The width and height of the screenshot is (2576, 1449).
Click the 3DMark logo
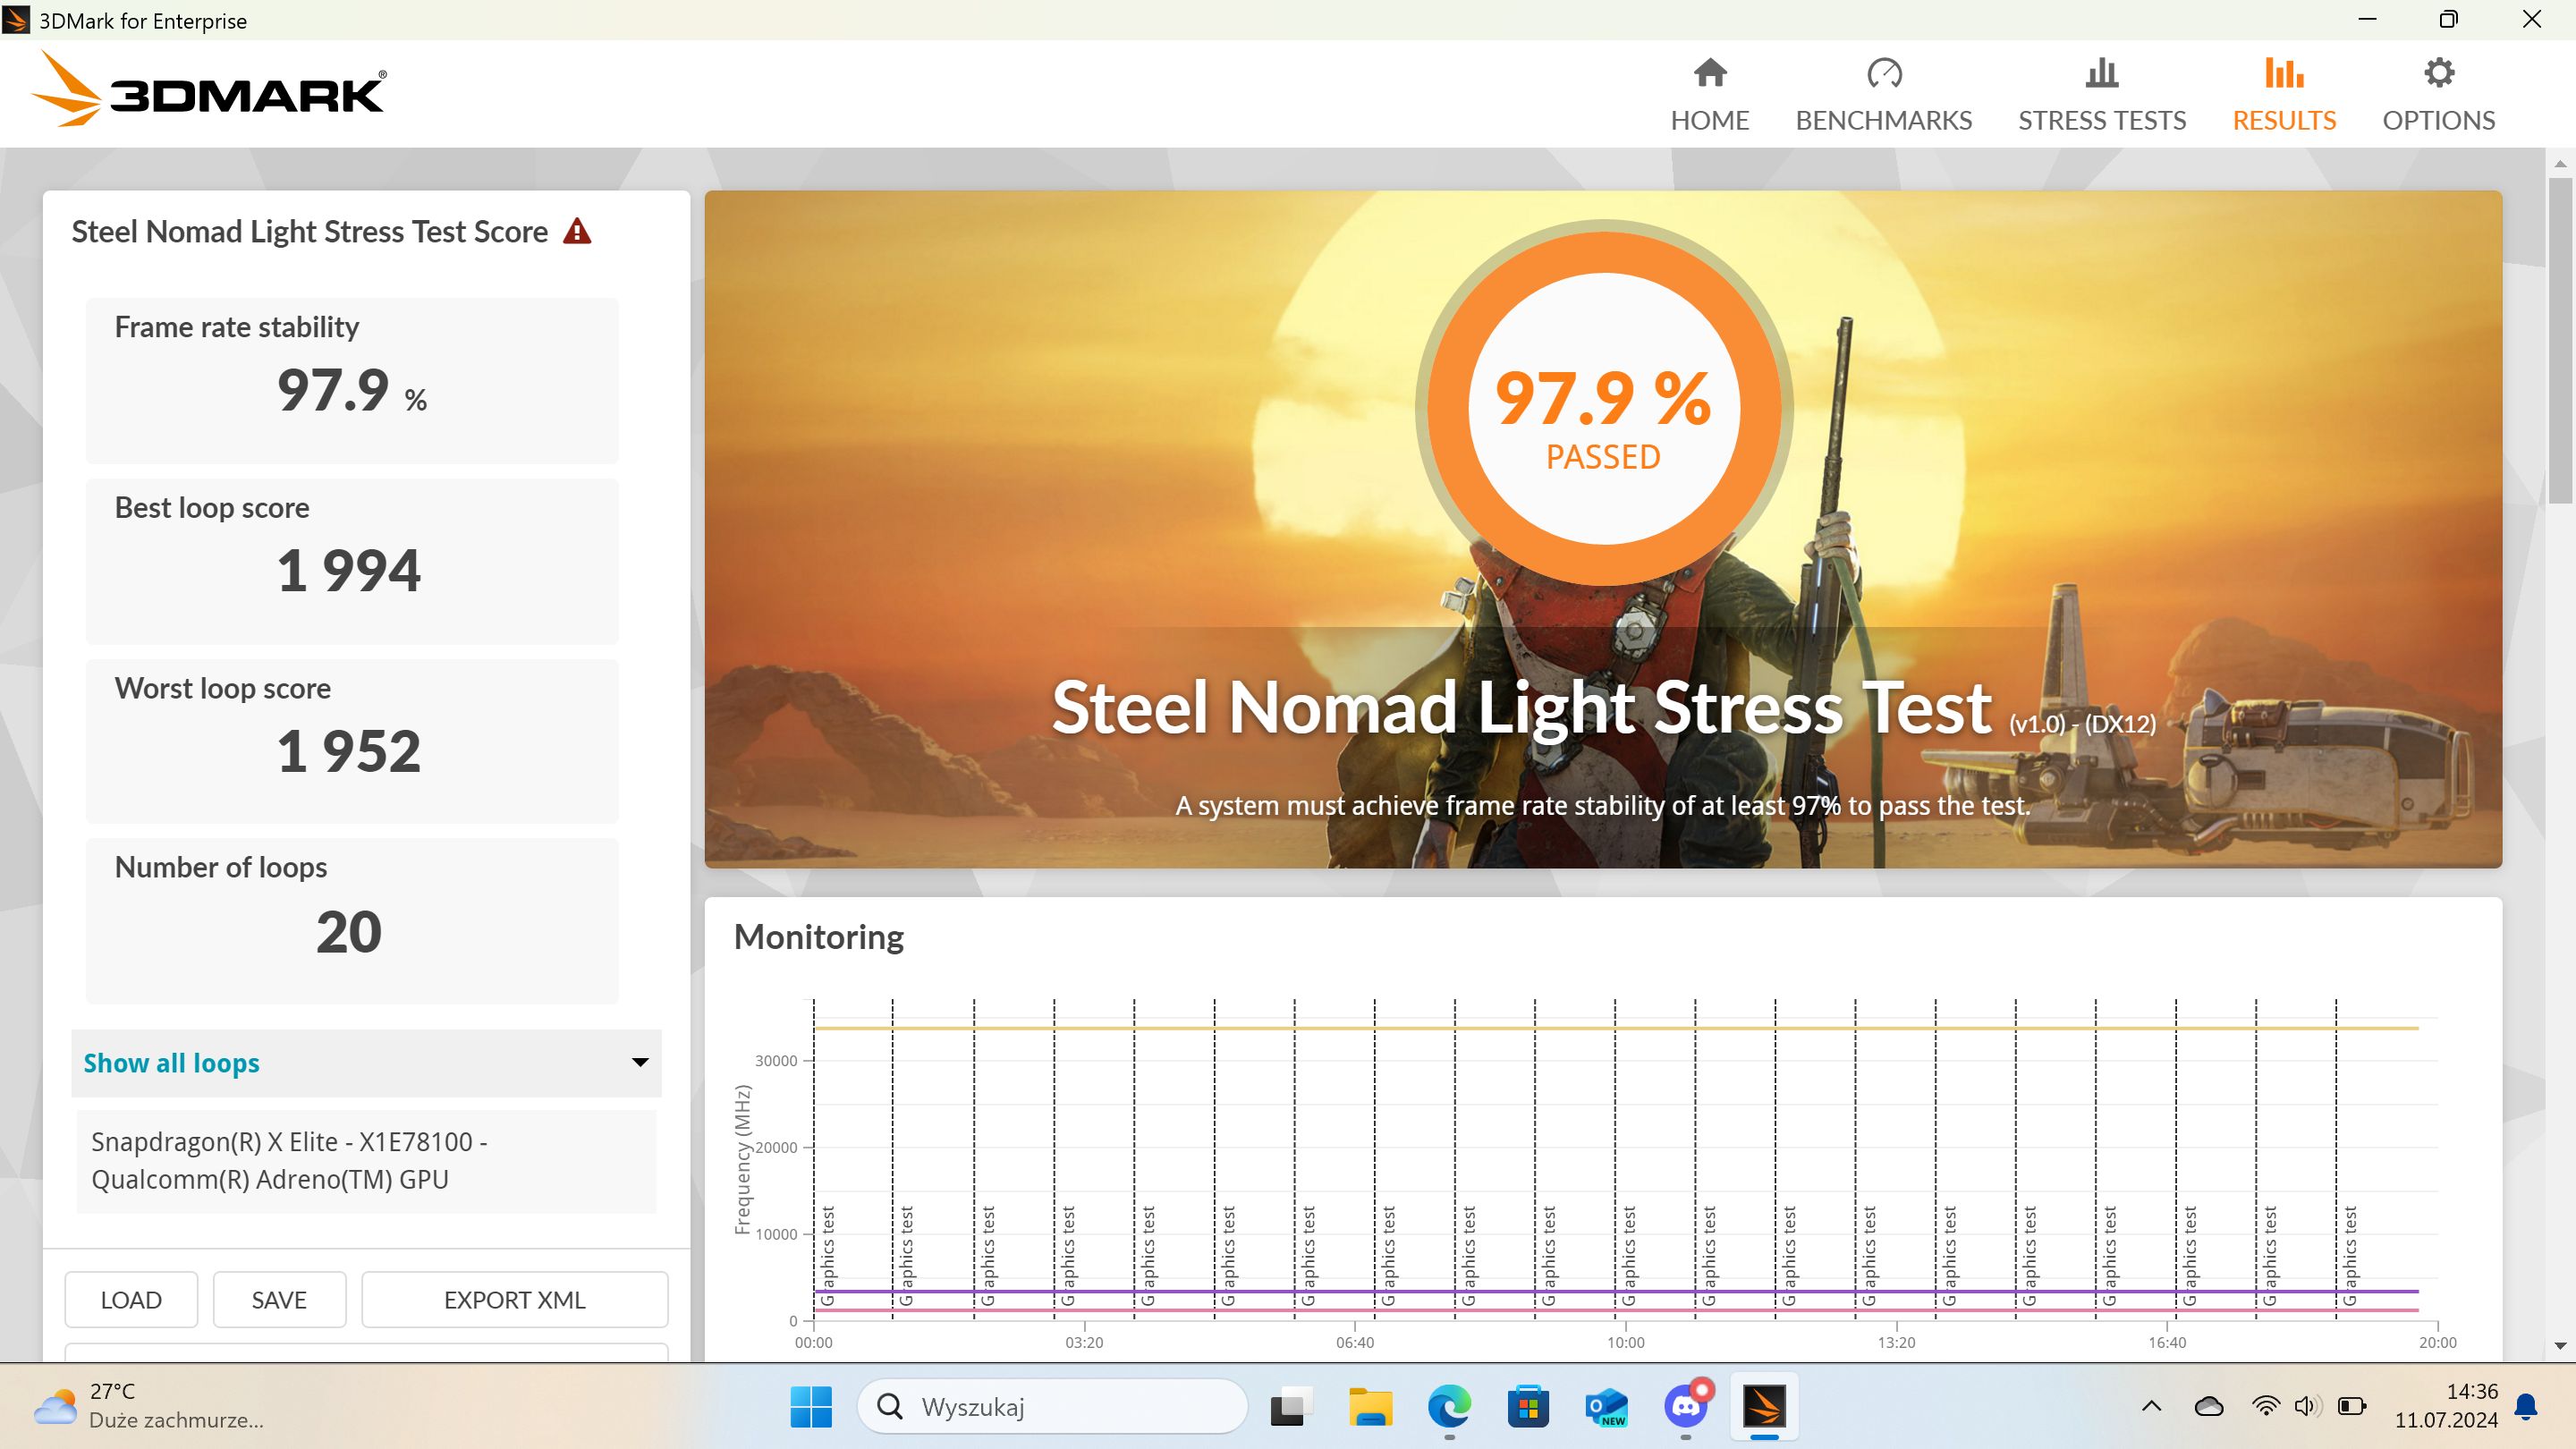point(209,90)
